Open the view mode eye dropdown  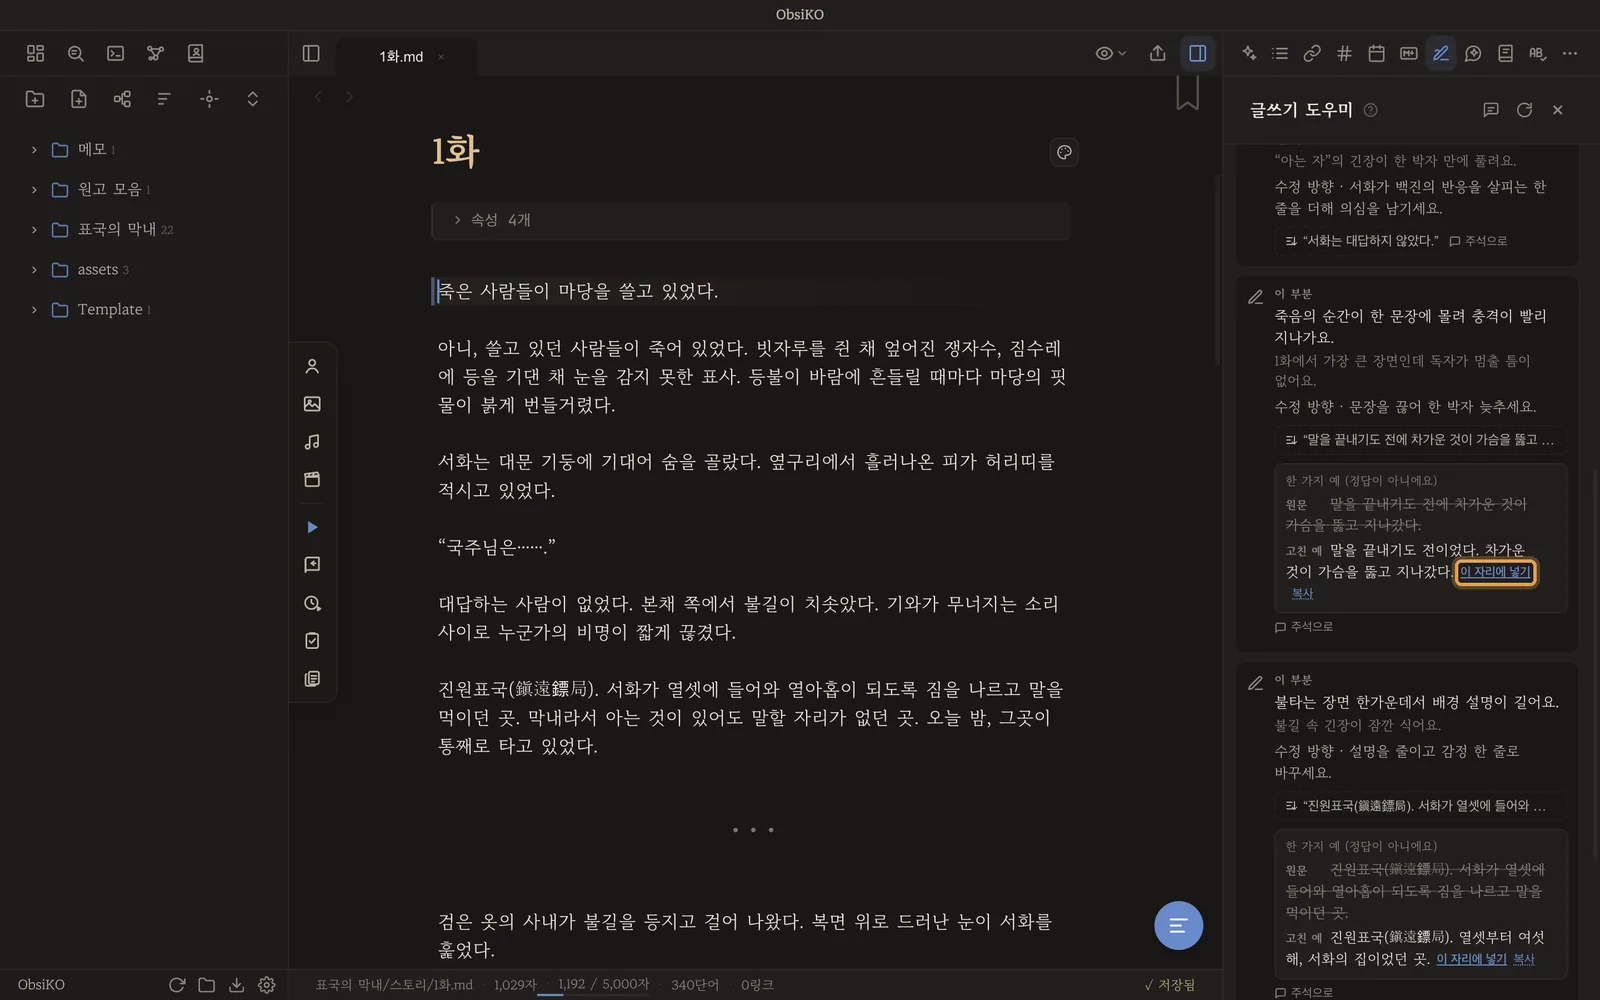click(x=1110, y=54)
